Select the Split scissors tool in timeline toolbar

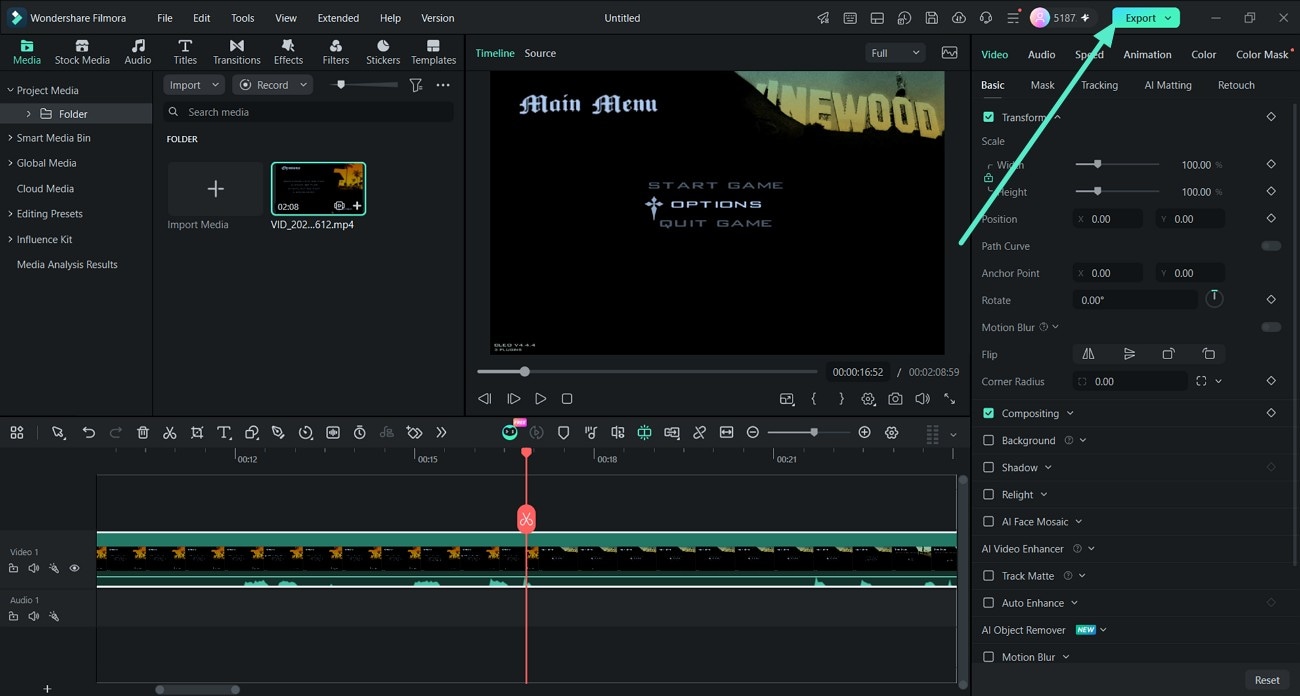pyautogui.click(x=170, y=433)
